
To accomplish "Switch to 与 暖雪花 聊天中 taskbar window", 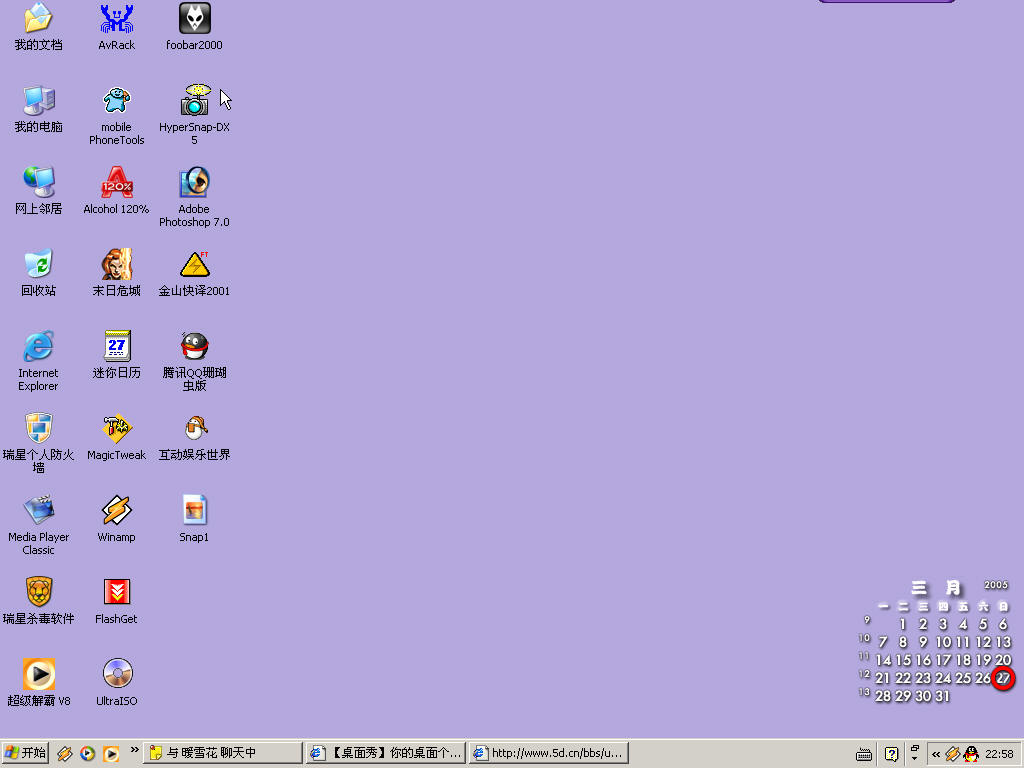I will click(x=223, y=753).
